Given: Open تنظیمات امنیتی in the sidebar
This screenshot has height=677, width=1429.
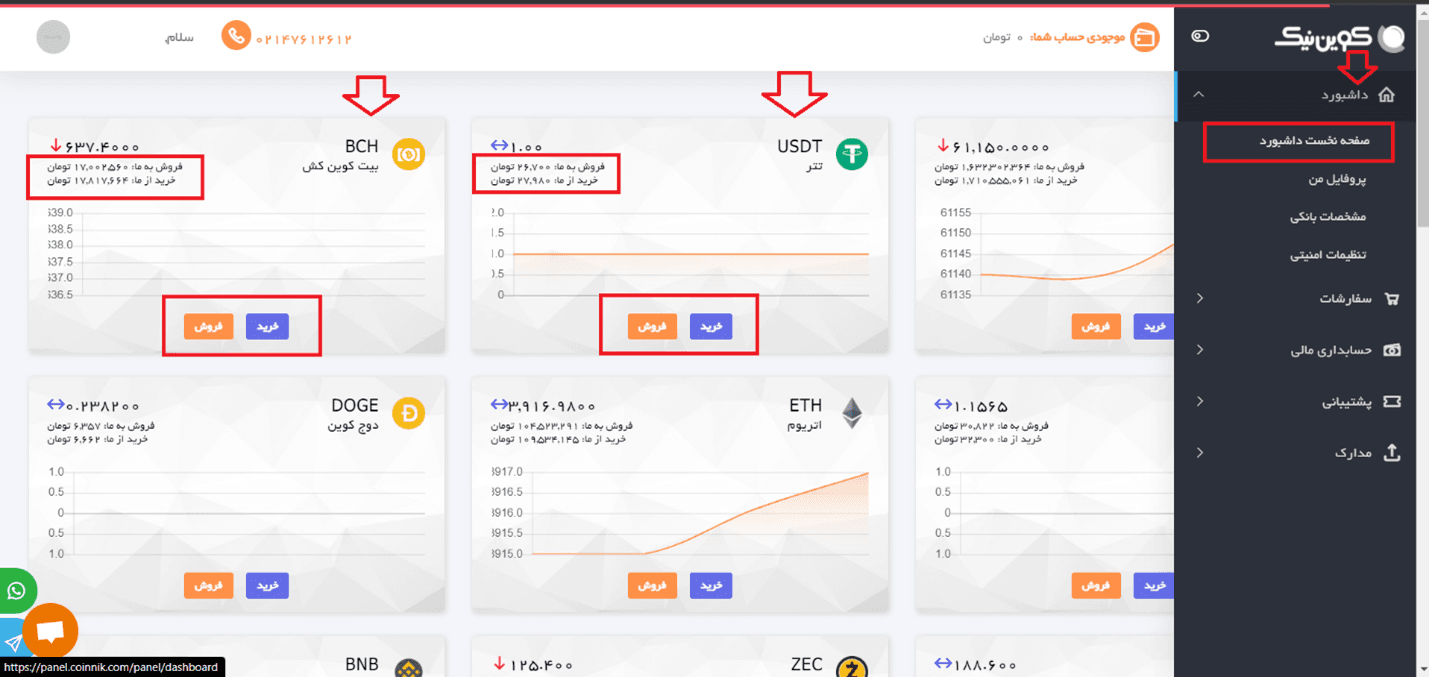Looking at the screenshot, I should (1327, 254).
